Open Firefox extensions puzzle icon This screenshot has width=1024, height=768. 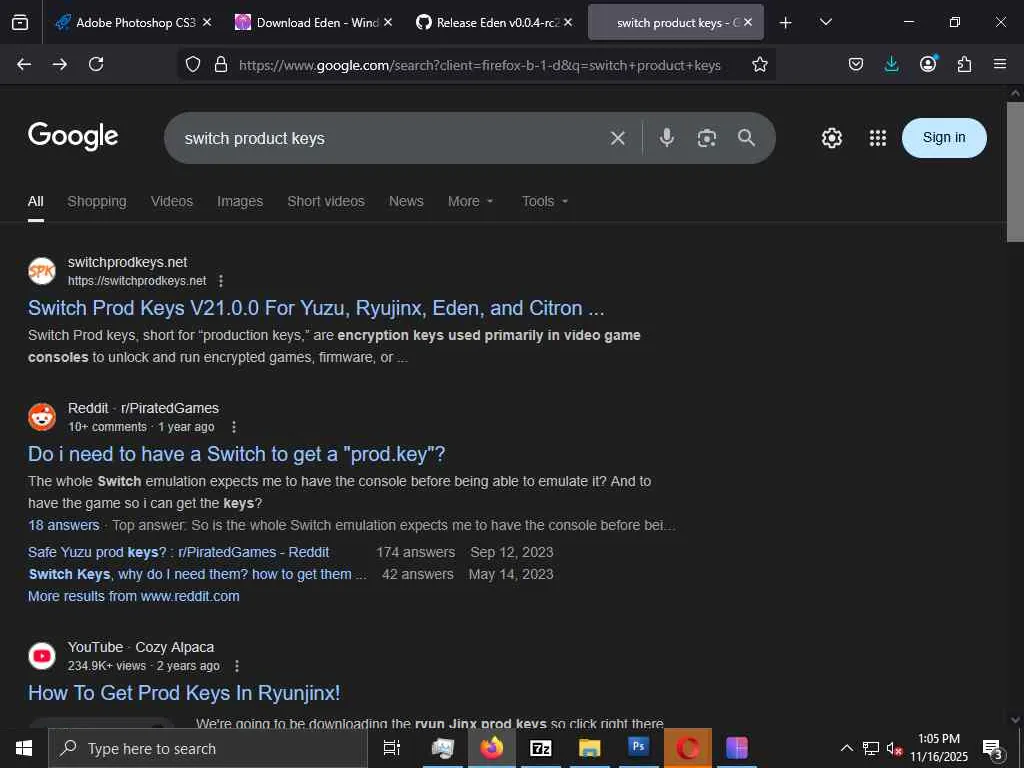click(x=964, y=64)
